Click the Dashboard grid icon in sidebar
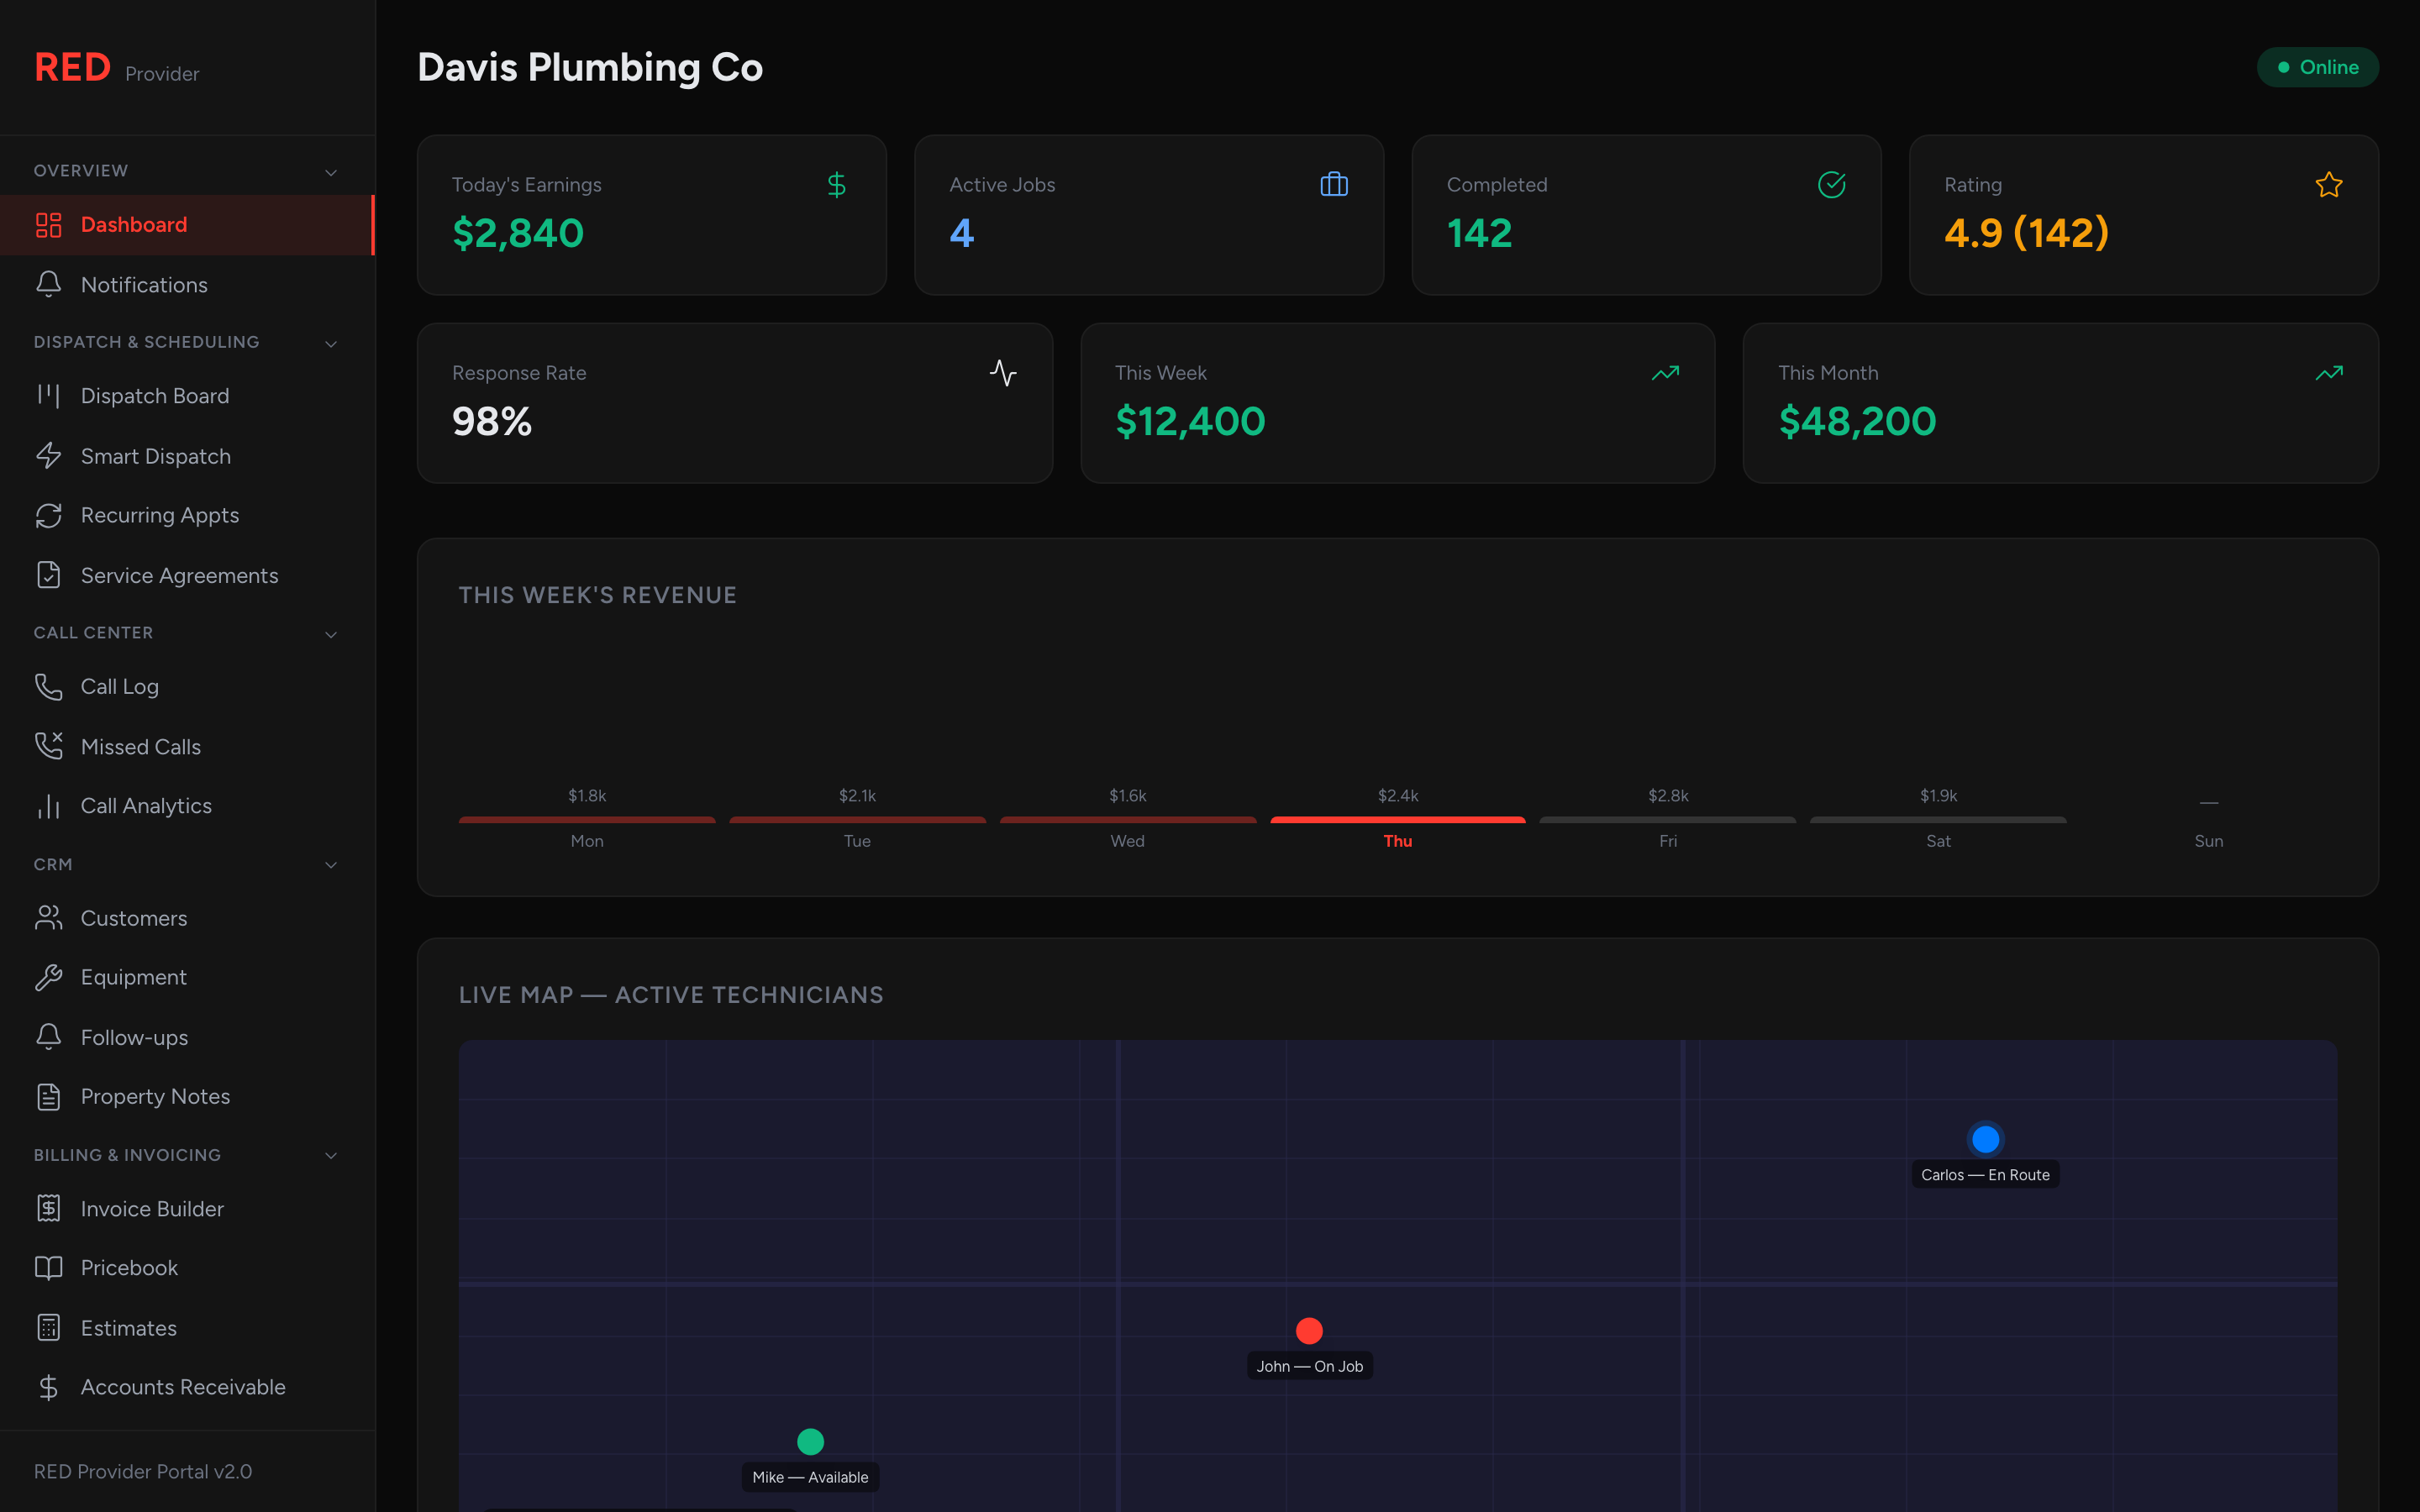Viewport: 2420px width, 1512px height. click(x=48, y=225)
